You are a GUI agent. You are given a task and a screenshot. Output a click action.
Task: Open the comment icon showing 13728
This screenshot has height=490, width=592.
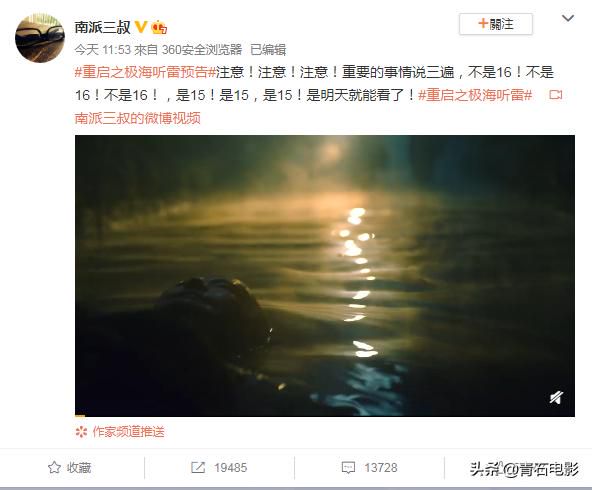[x=348, y=467]
